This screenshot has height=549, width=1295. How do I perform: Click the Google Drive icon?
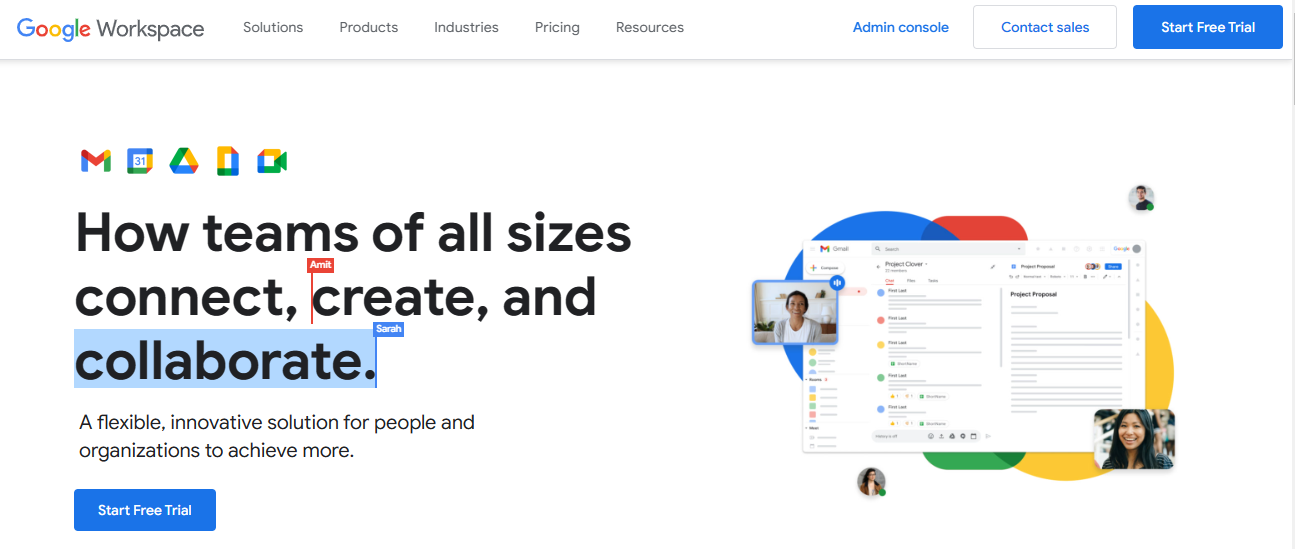[x=184, y=160]
